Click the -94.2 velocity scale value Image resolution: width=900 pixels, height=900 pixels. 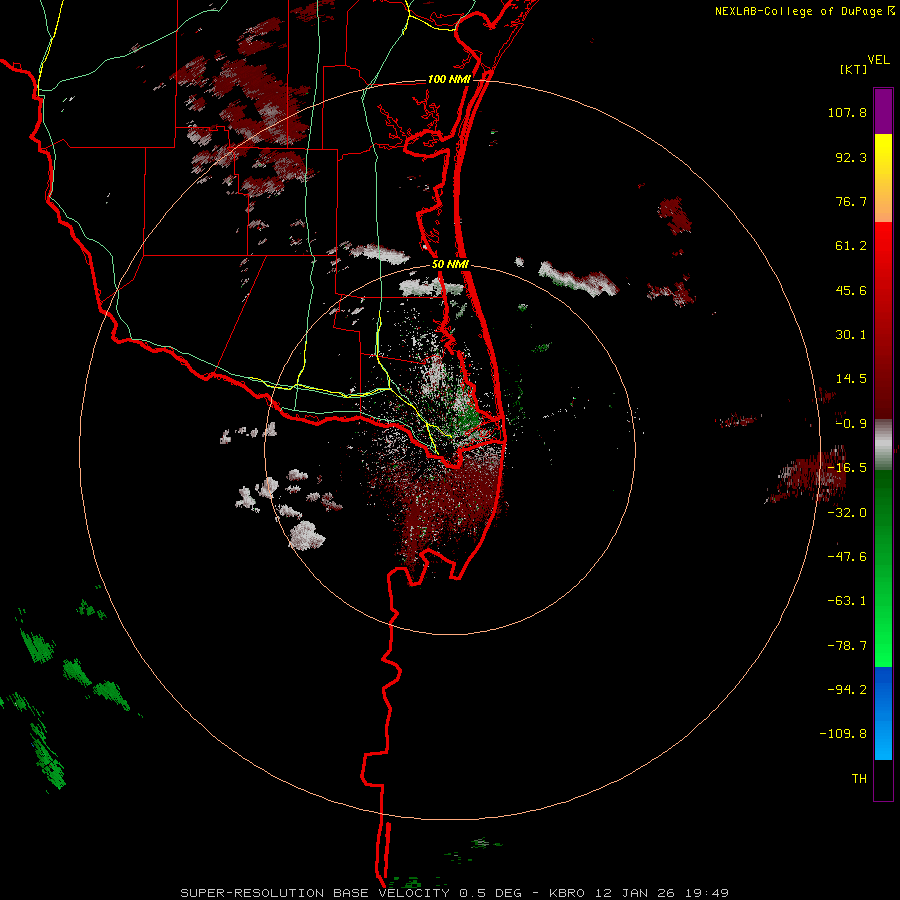pyautogui.click(x=847, y=689)
